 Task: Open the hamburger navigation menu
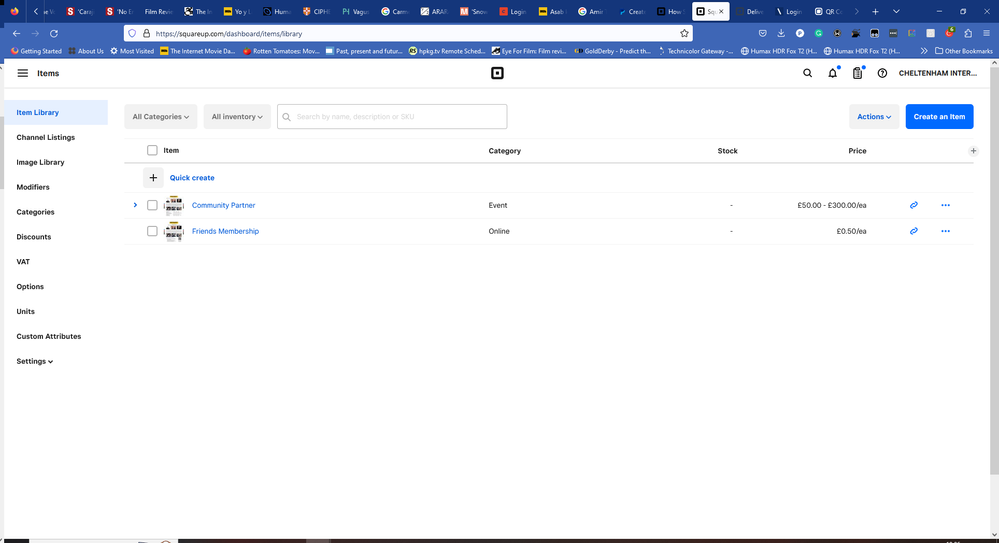pyautogui.click(x=23, y=73)
